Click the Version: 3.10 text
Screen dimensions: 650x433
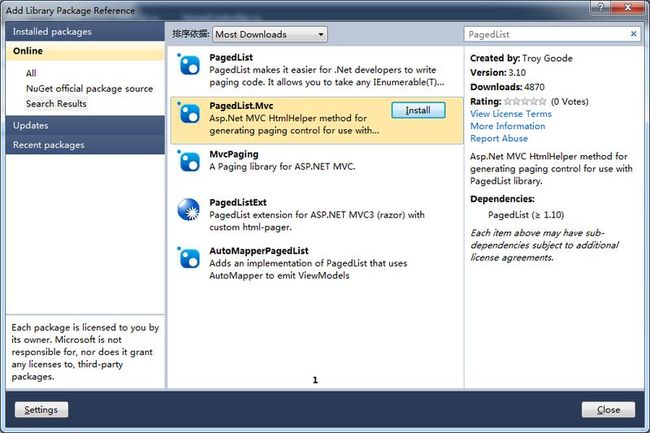coord(498,73)
